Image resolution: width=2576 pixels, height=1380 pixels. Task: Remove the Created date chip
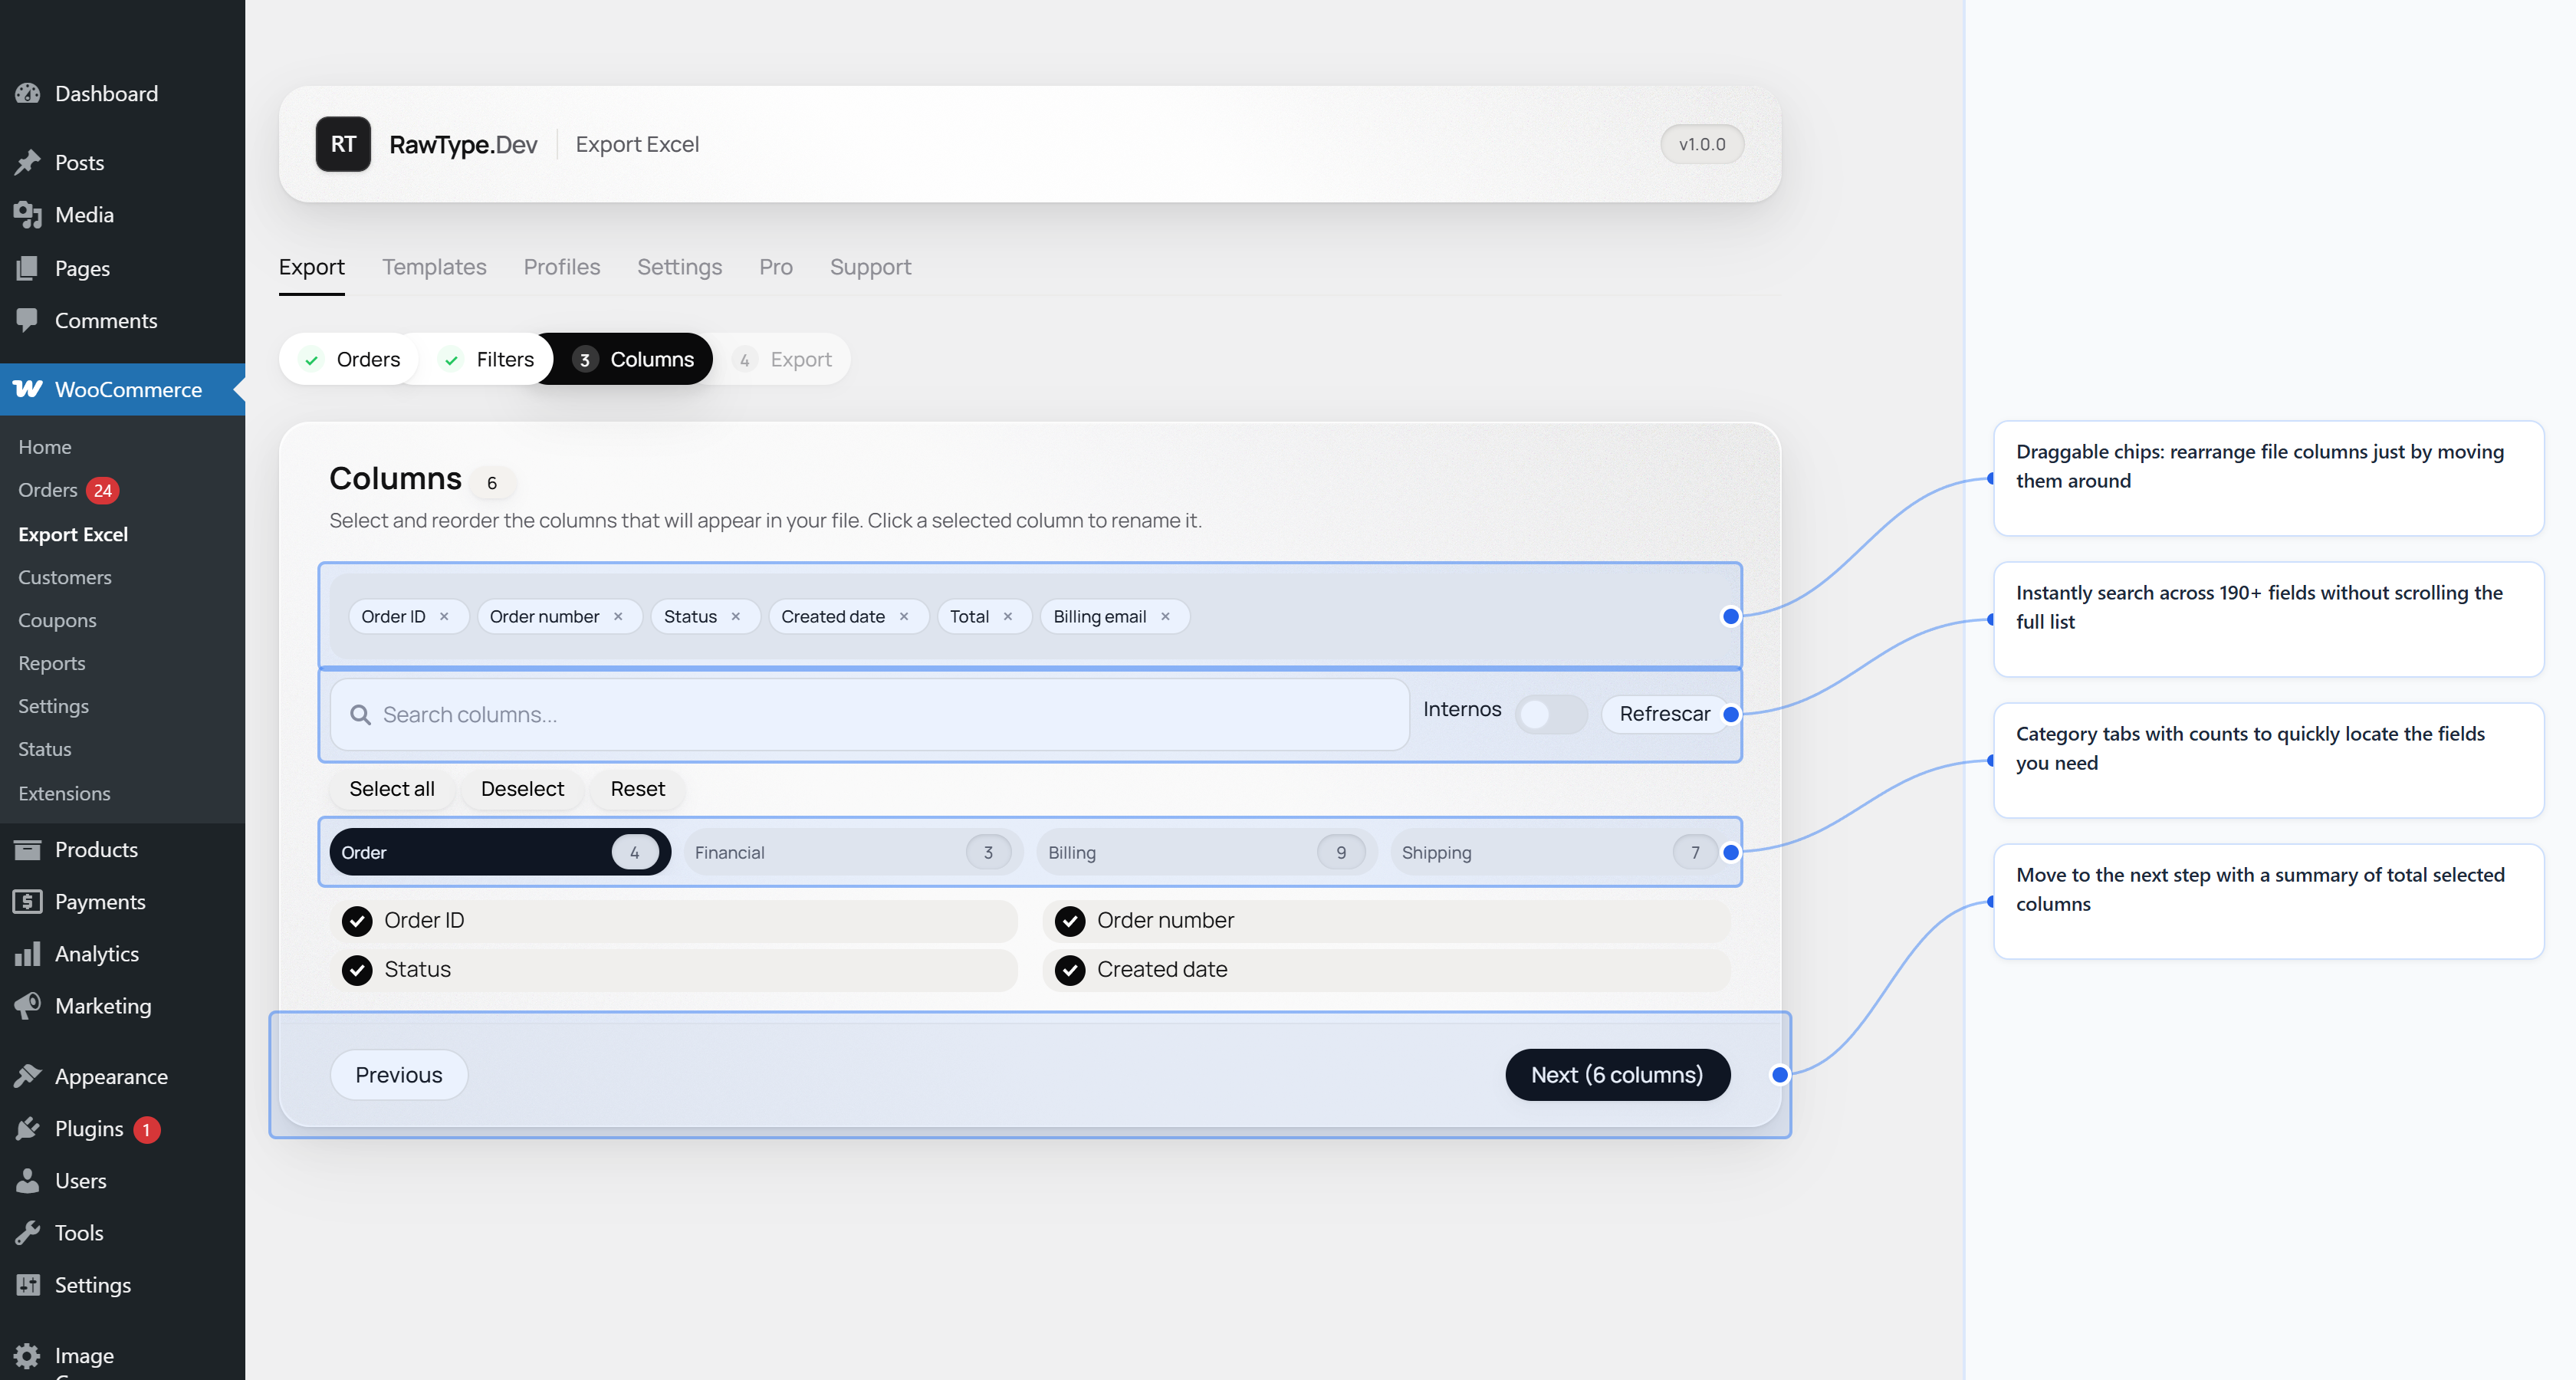pyautogui.click(x=904, y=616)
